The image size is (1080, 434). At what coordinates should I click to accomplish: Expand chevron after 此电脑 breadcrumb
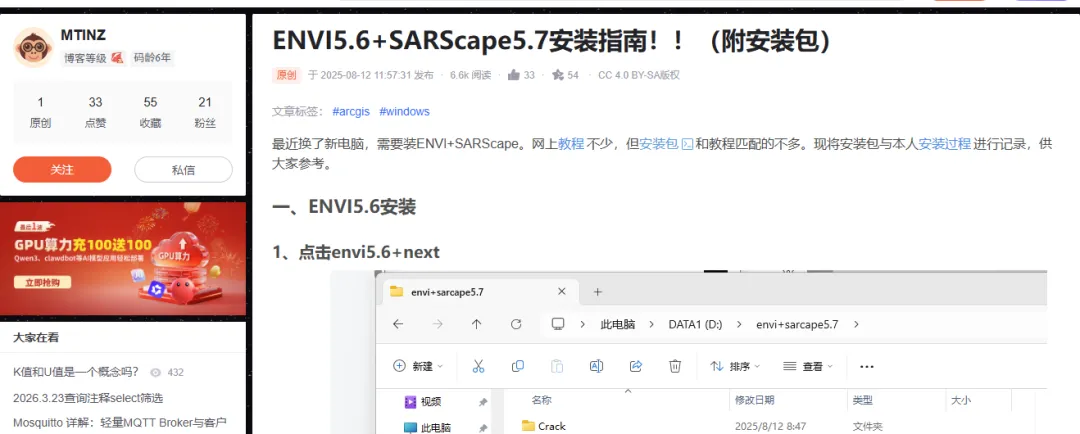(652, 324)
